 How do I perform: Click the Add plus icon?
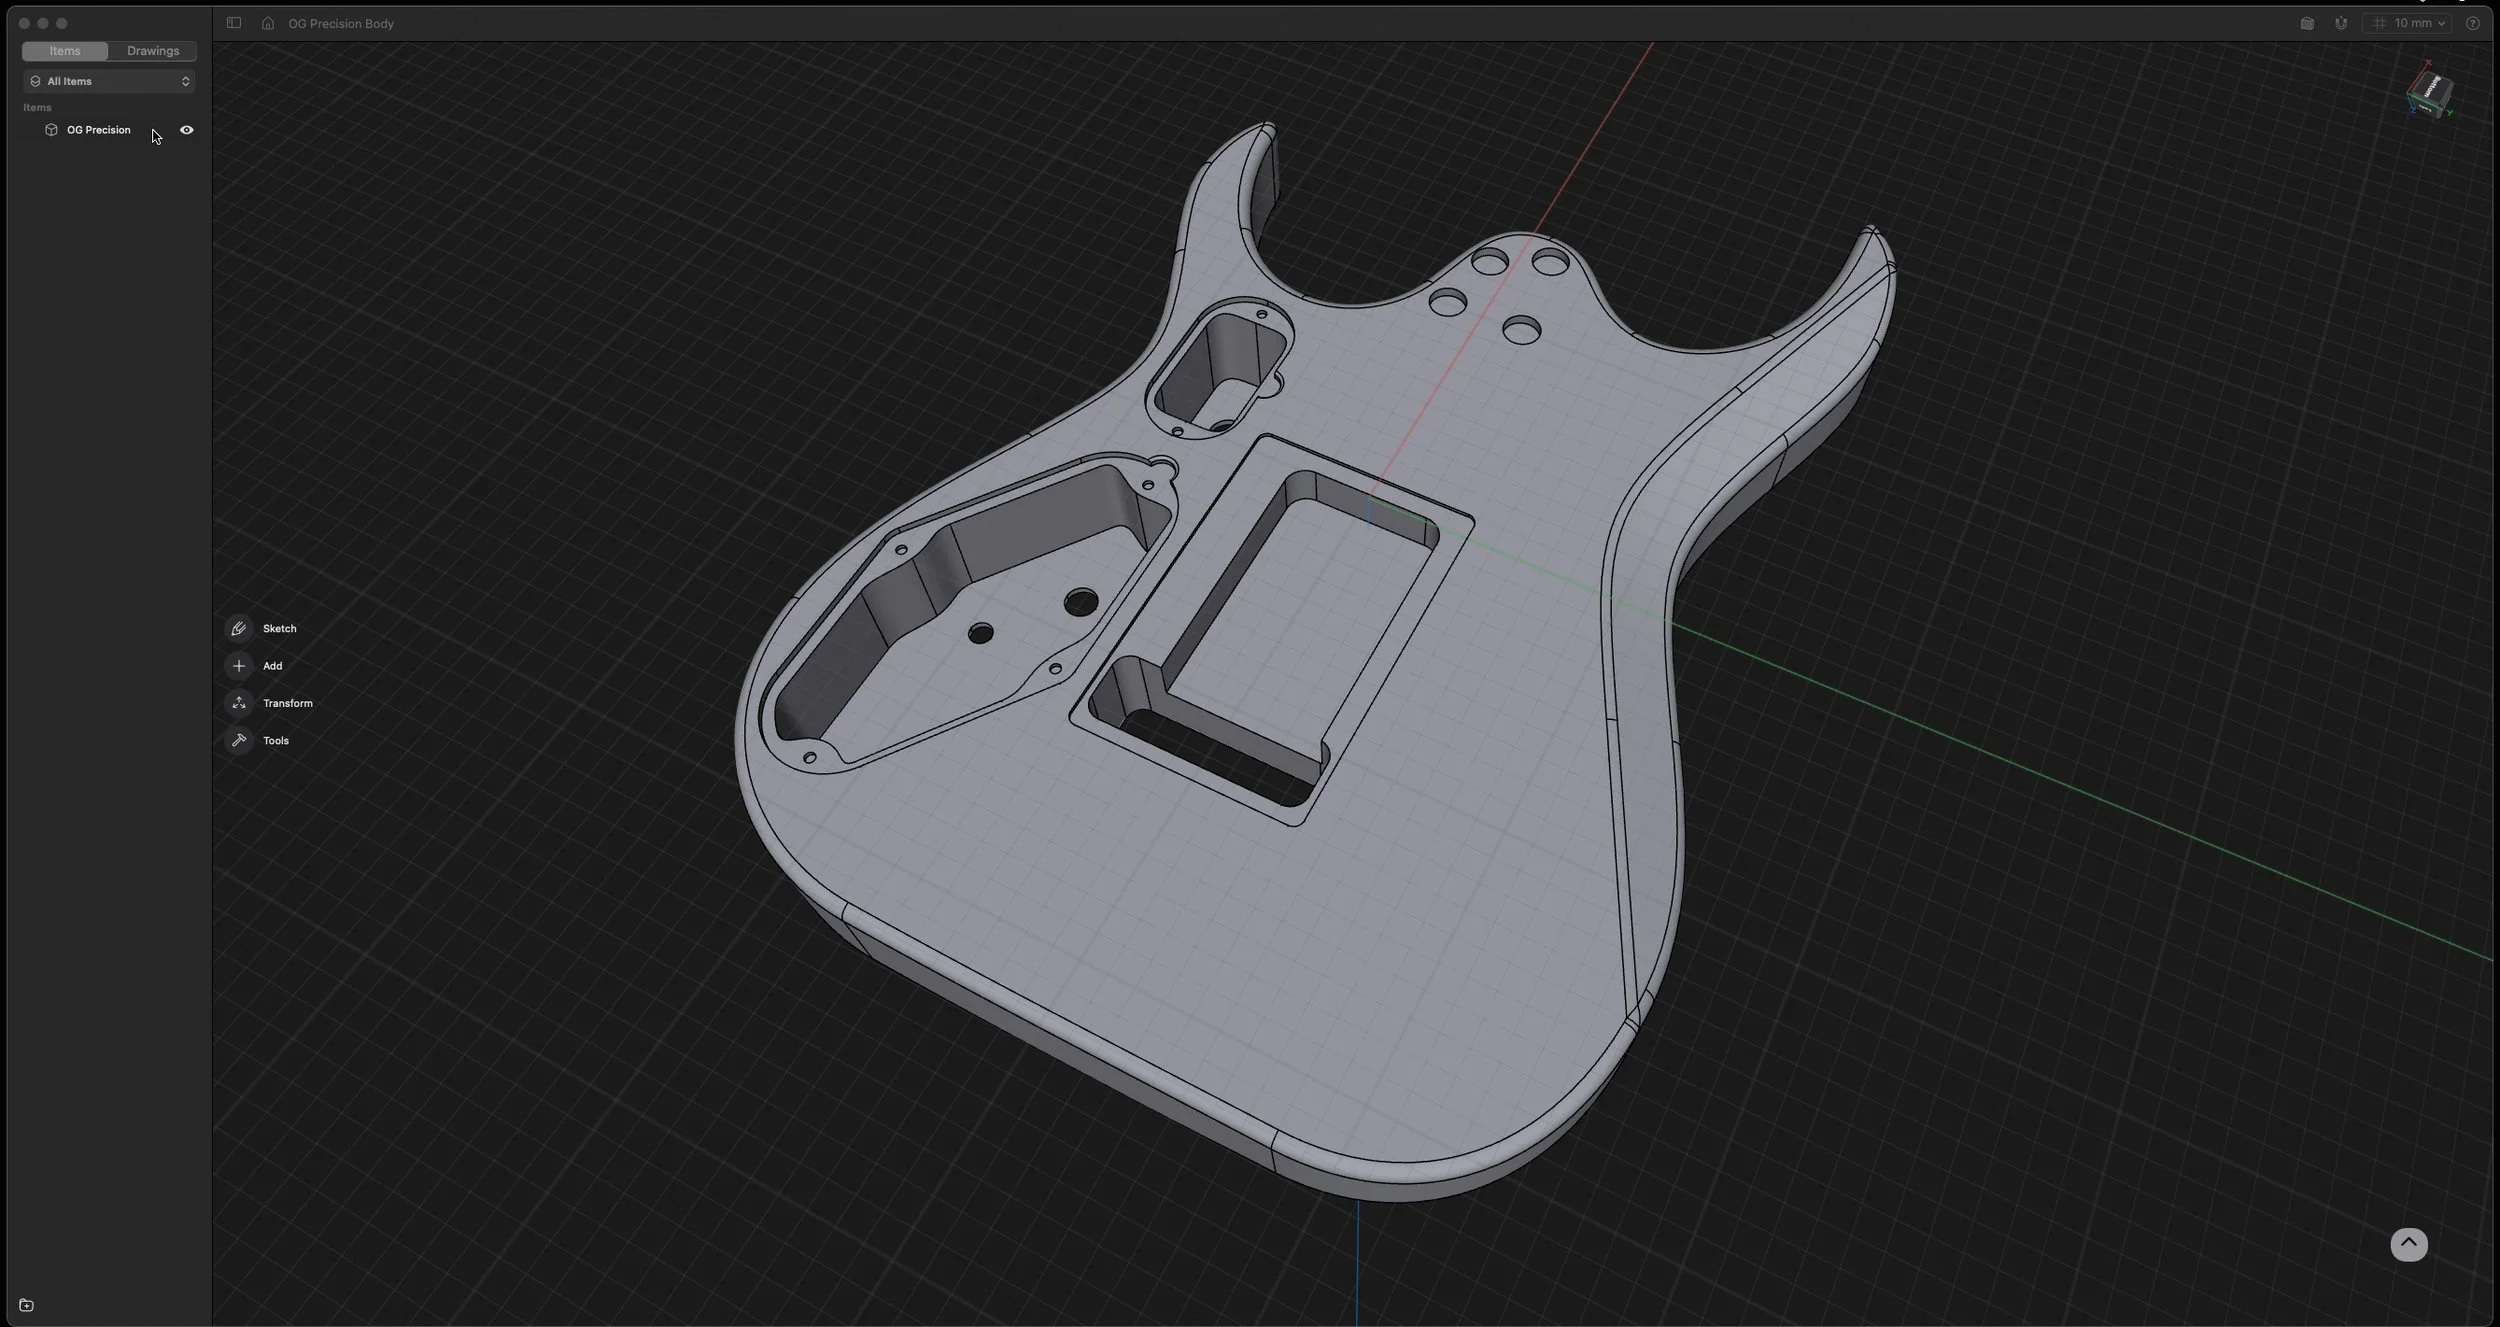[x=239, y=666]
